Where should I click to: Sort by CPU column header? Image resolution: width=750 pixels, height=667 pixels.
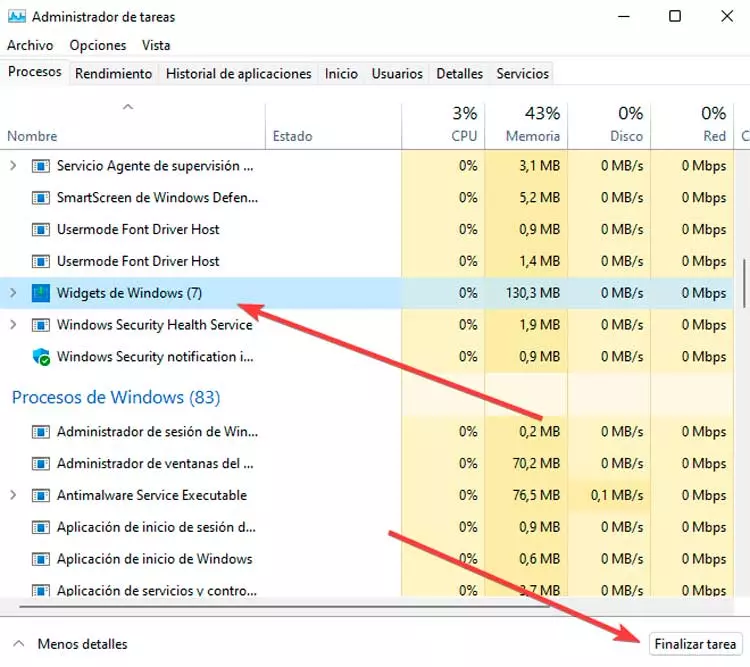coord(443,124)
